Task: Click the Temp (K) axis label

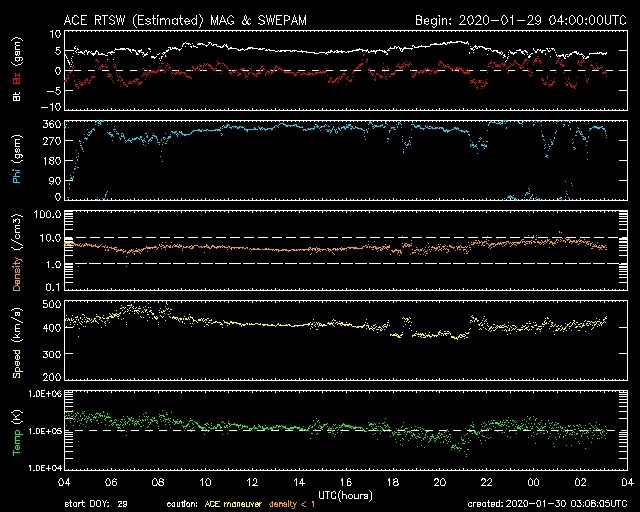Action: (17, 431)
